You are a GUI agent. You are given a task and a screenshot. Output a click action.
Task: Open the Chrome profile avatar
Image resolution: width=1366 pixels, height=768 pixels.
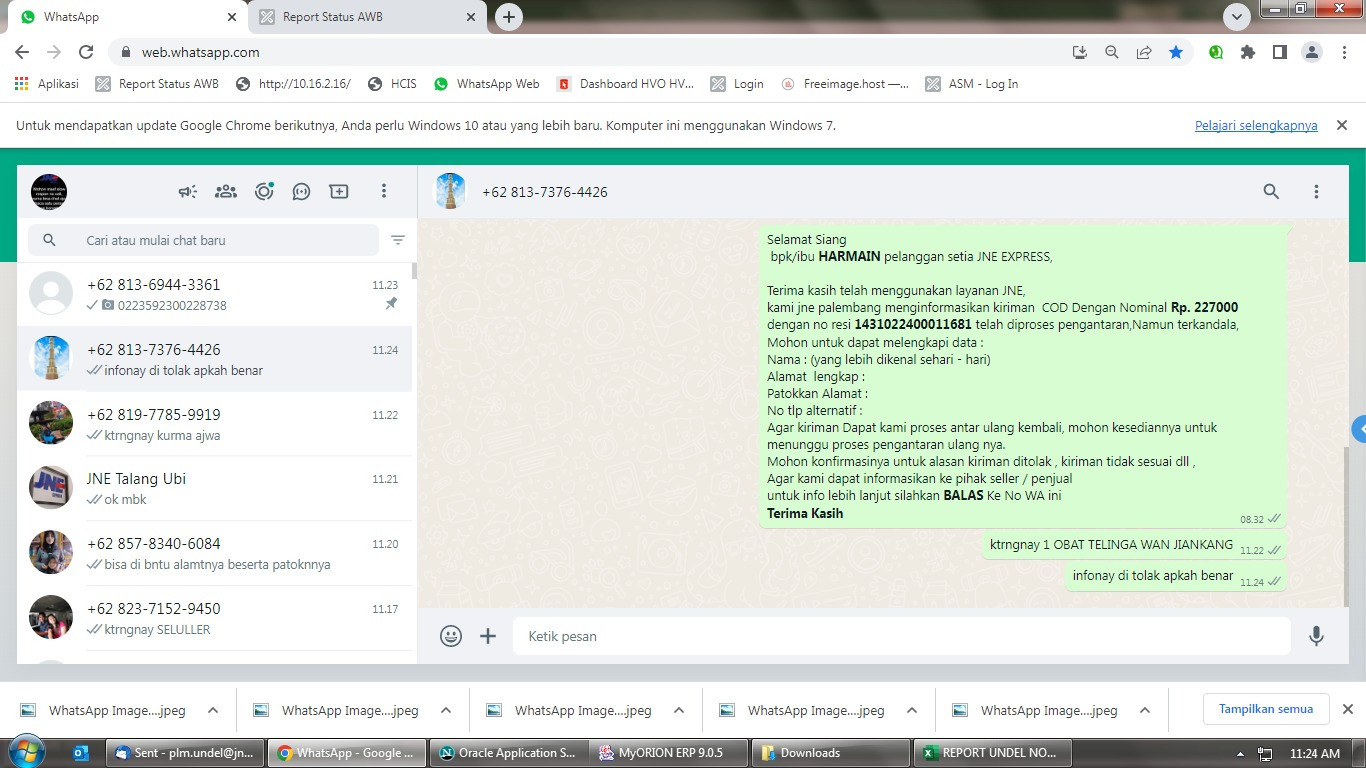click(x=1312, y=52)
